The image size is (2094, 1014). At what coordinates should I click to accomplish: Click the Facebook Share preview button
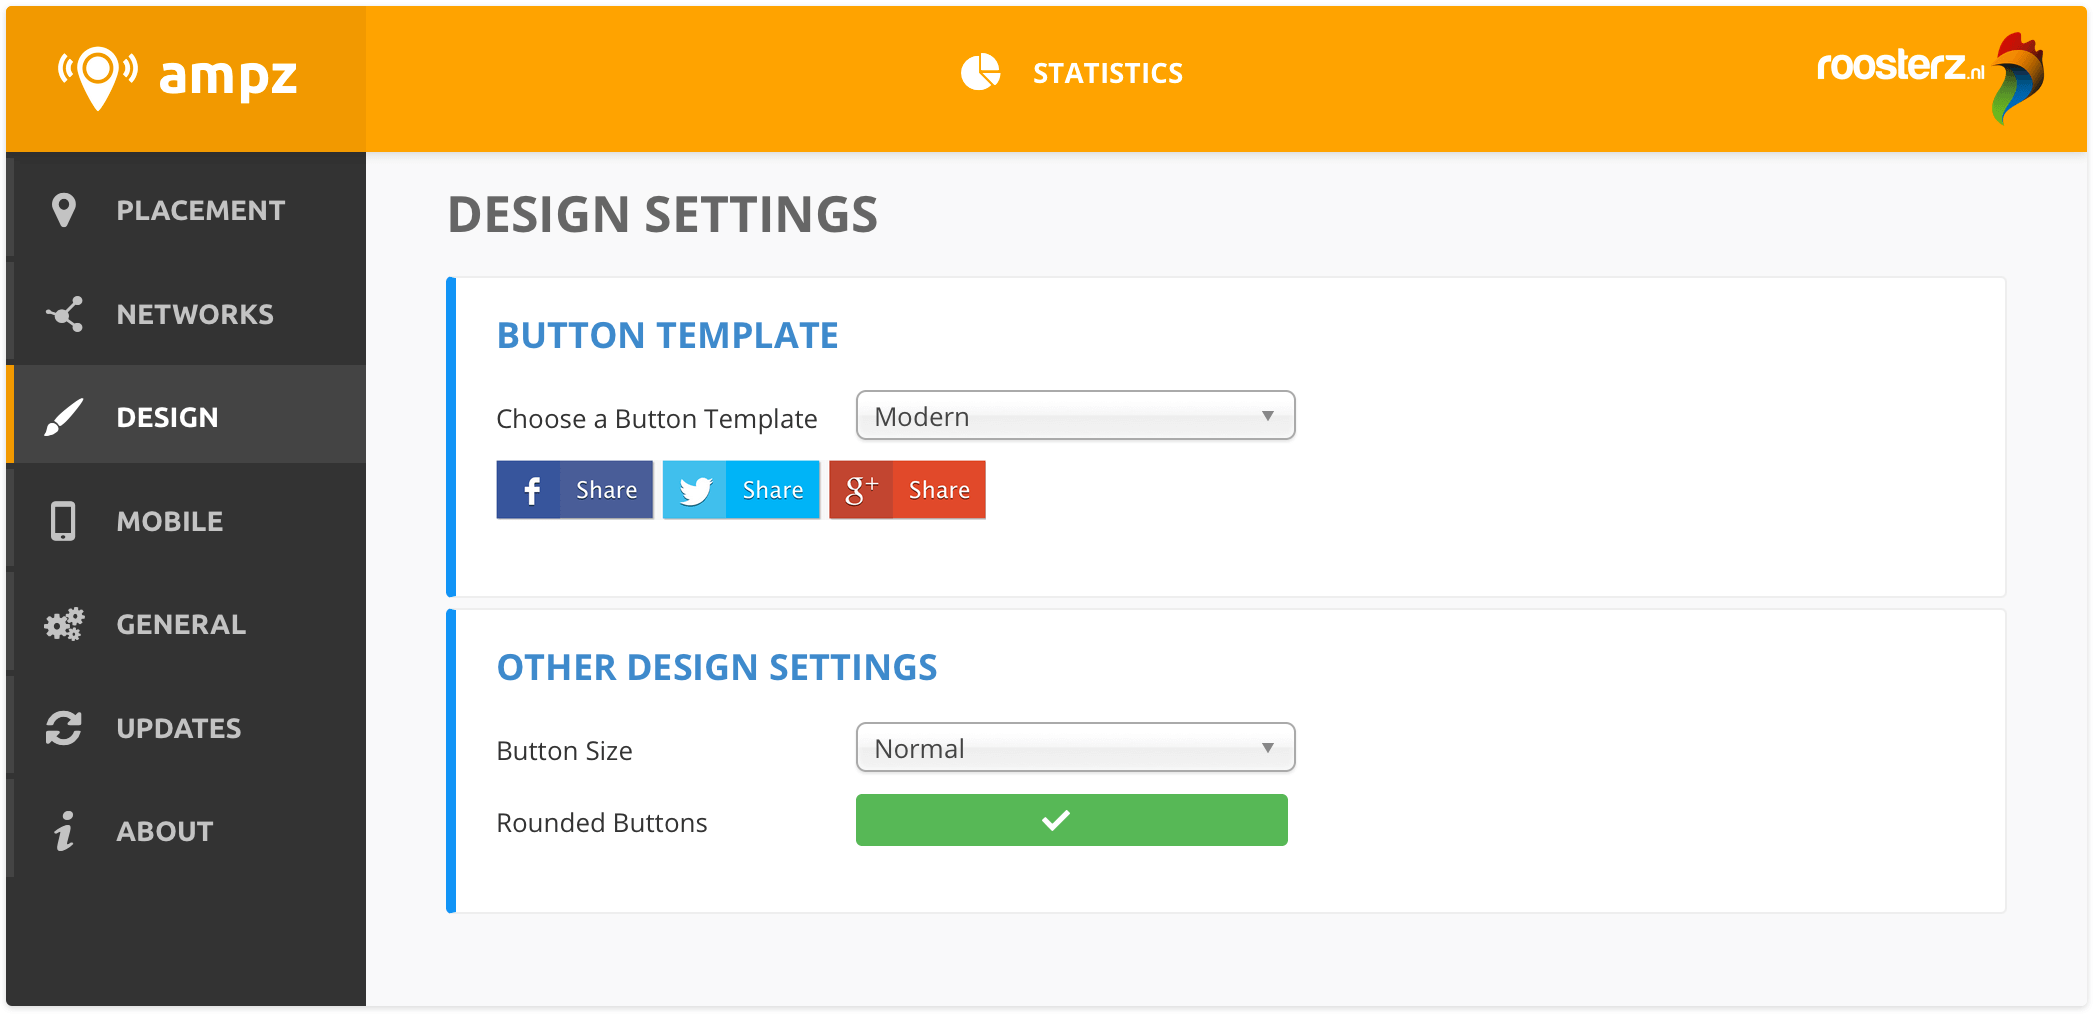tap(575, 490)
